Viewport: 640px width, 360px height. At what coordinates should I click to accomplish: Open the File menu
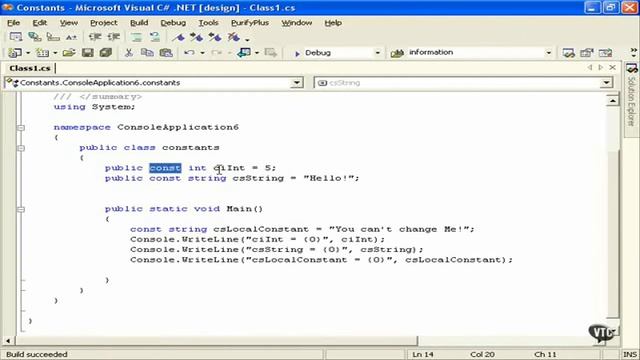pyautogui.click(x=13, y=23)
